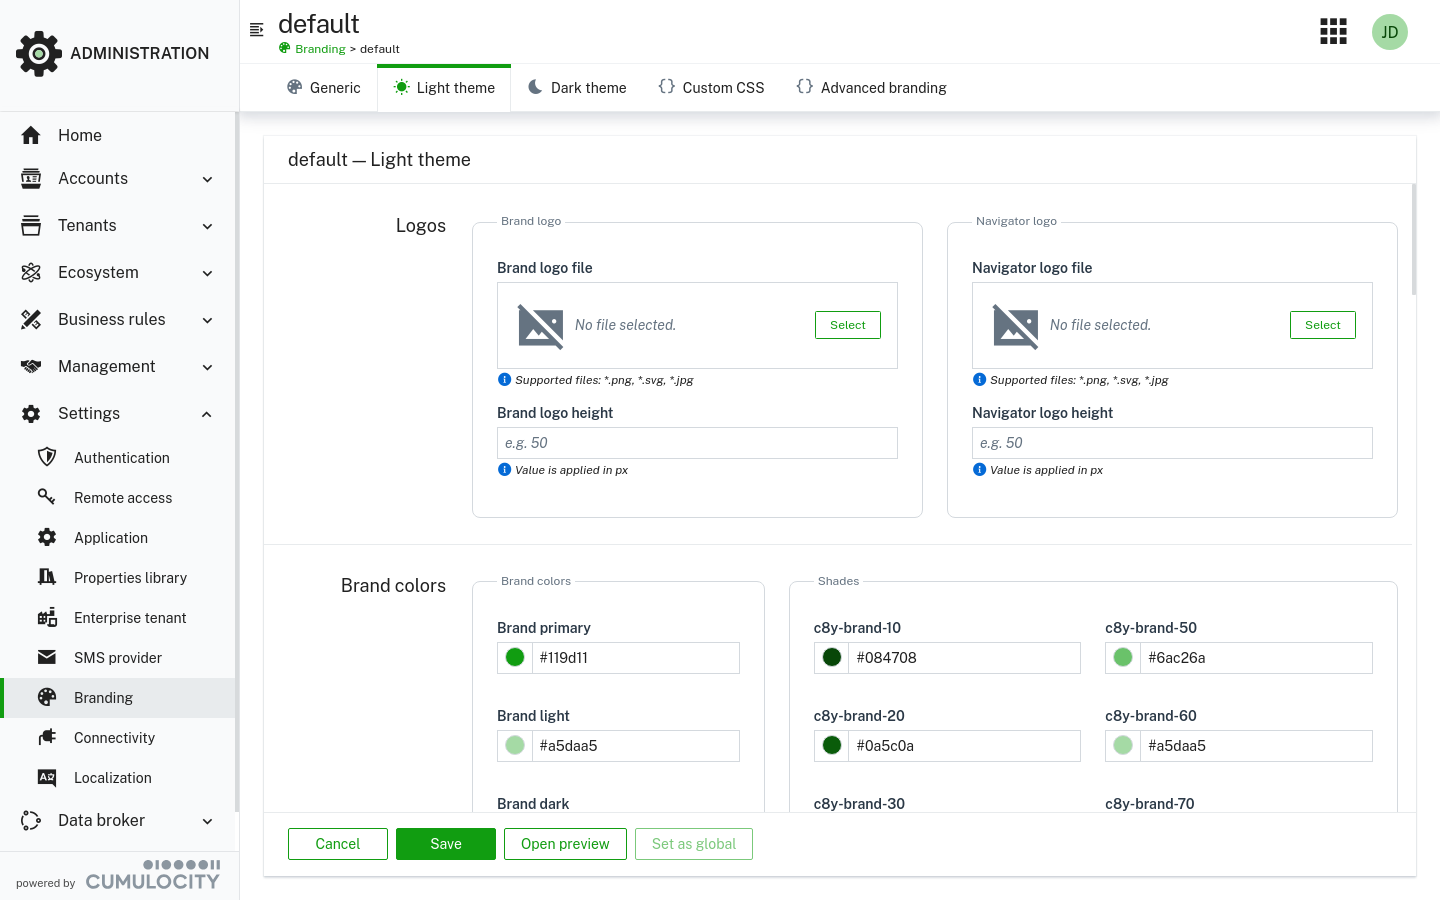Image resolution: width=1440 pixels, height=900 pixels.
Task: Click the Enterprise tenant building icon
Action: click(x=46, y=617)
